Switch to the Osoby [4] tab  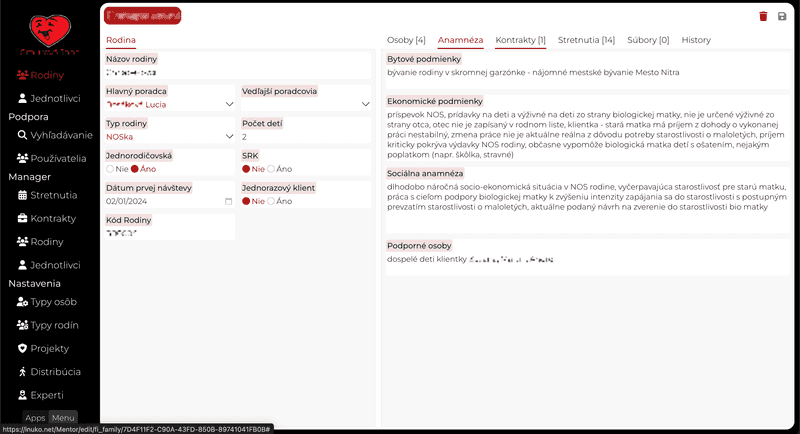tap(406, 40)
